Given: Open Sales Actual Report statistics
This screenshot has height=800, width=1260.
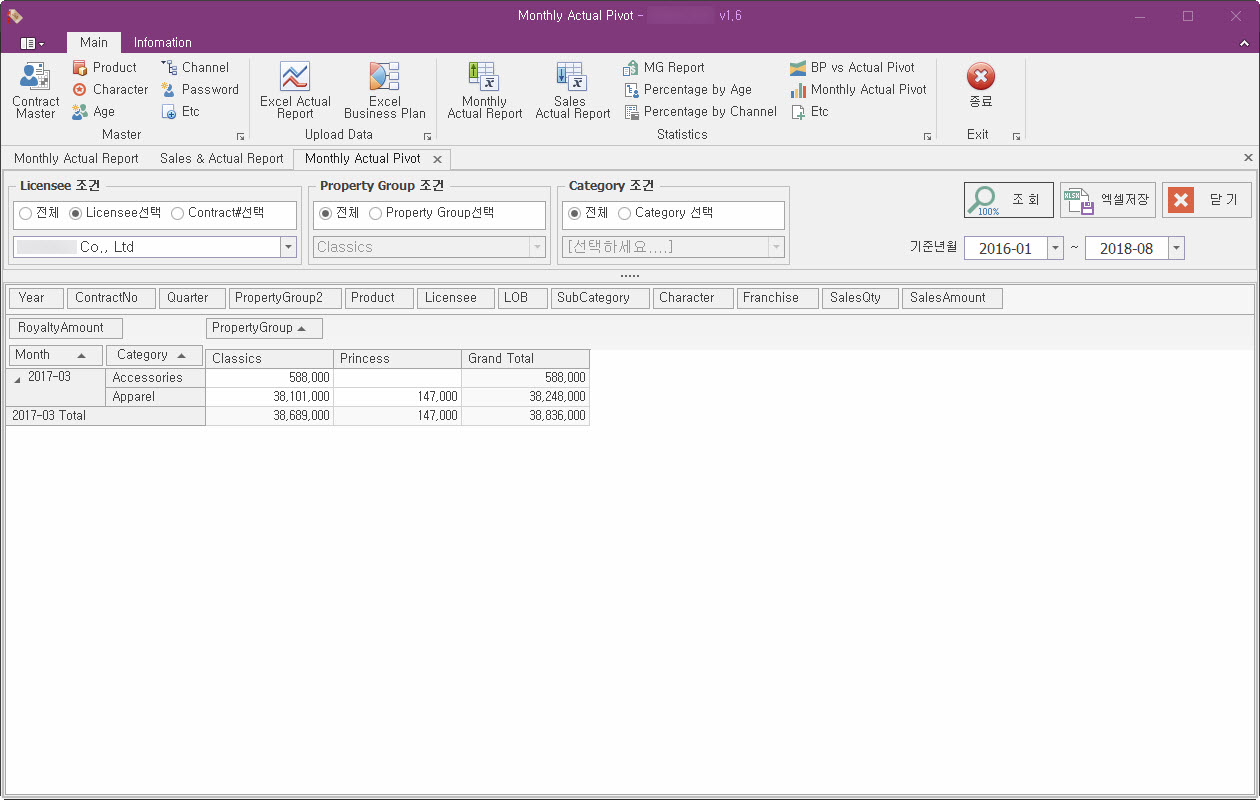Looking at the screenshot, I should tap(572, 91).
